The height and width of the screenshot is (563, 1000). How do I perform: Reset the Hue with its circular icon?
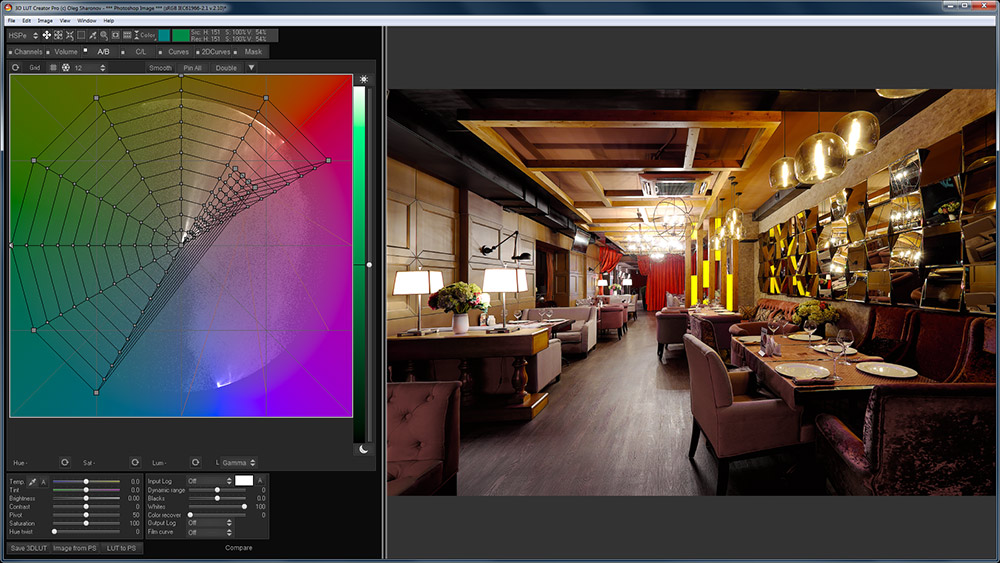[65, 462]
